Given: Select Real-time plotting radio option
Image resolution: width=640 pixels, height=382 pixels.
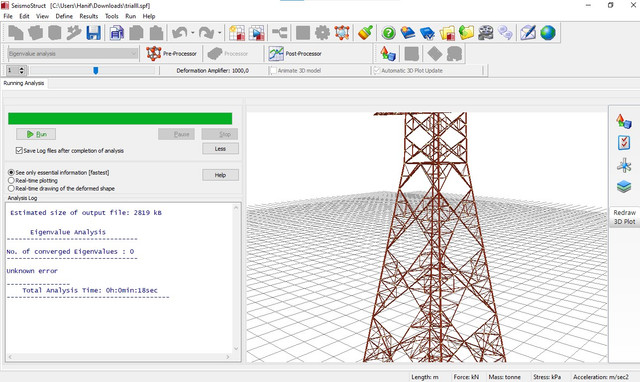Looking at the screenshot, I should pyautogui.click(x=11, y=180).
